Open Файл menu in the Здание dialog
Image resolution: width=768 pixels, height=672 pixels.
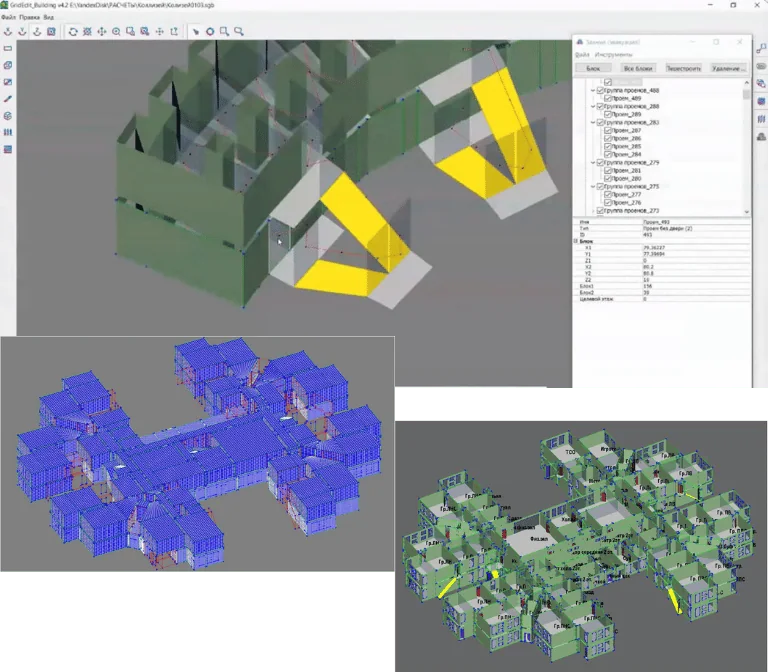click(x=582, y=54)
